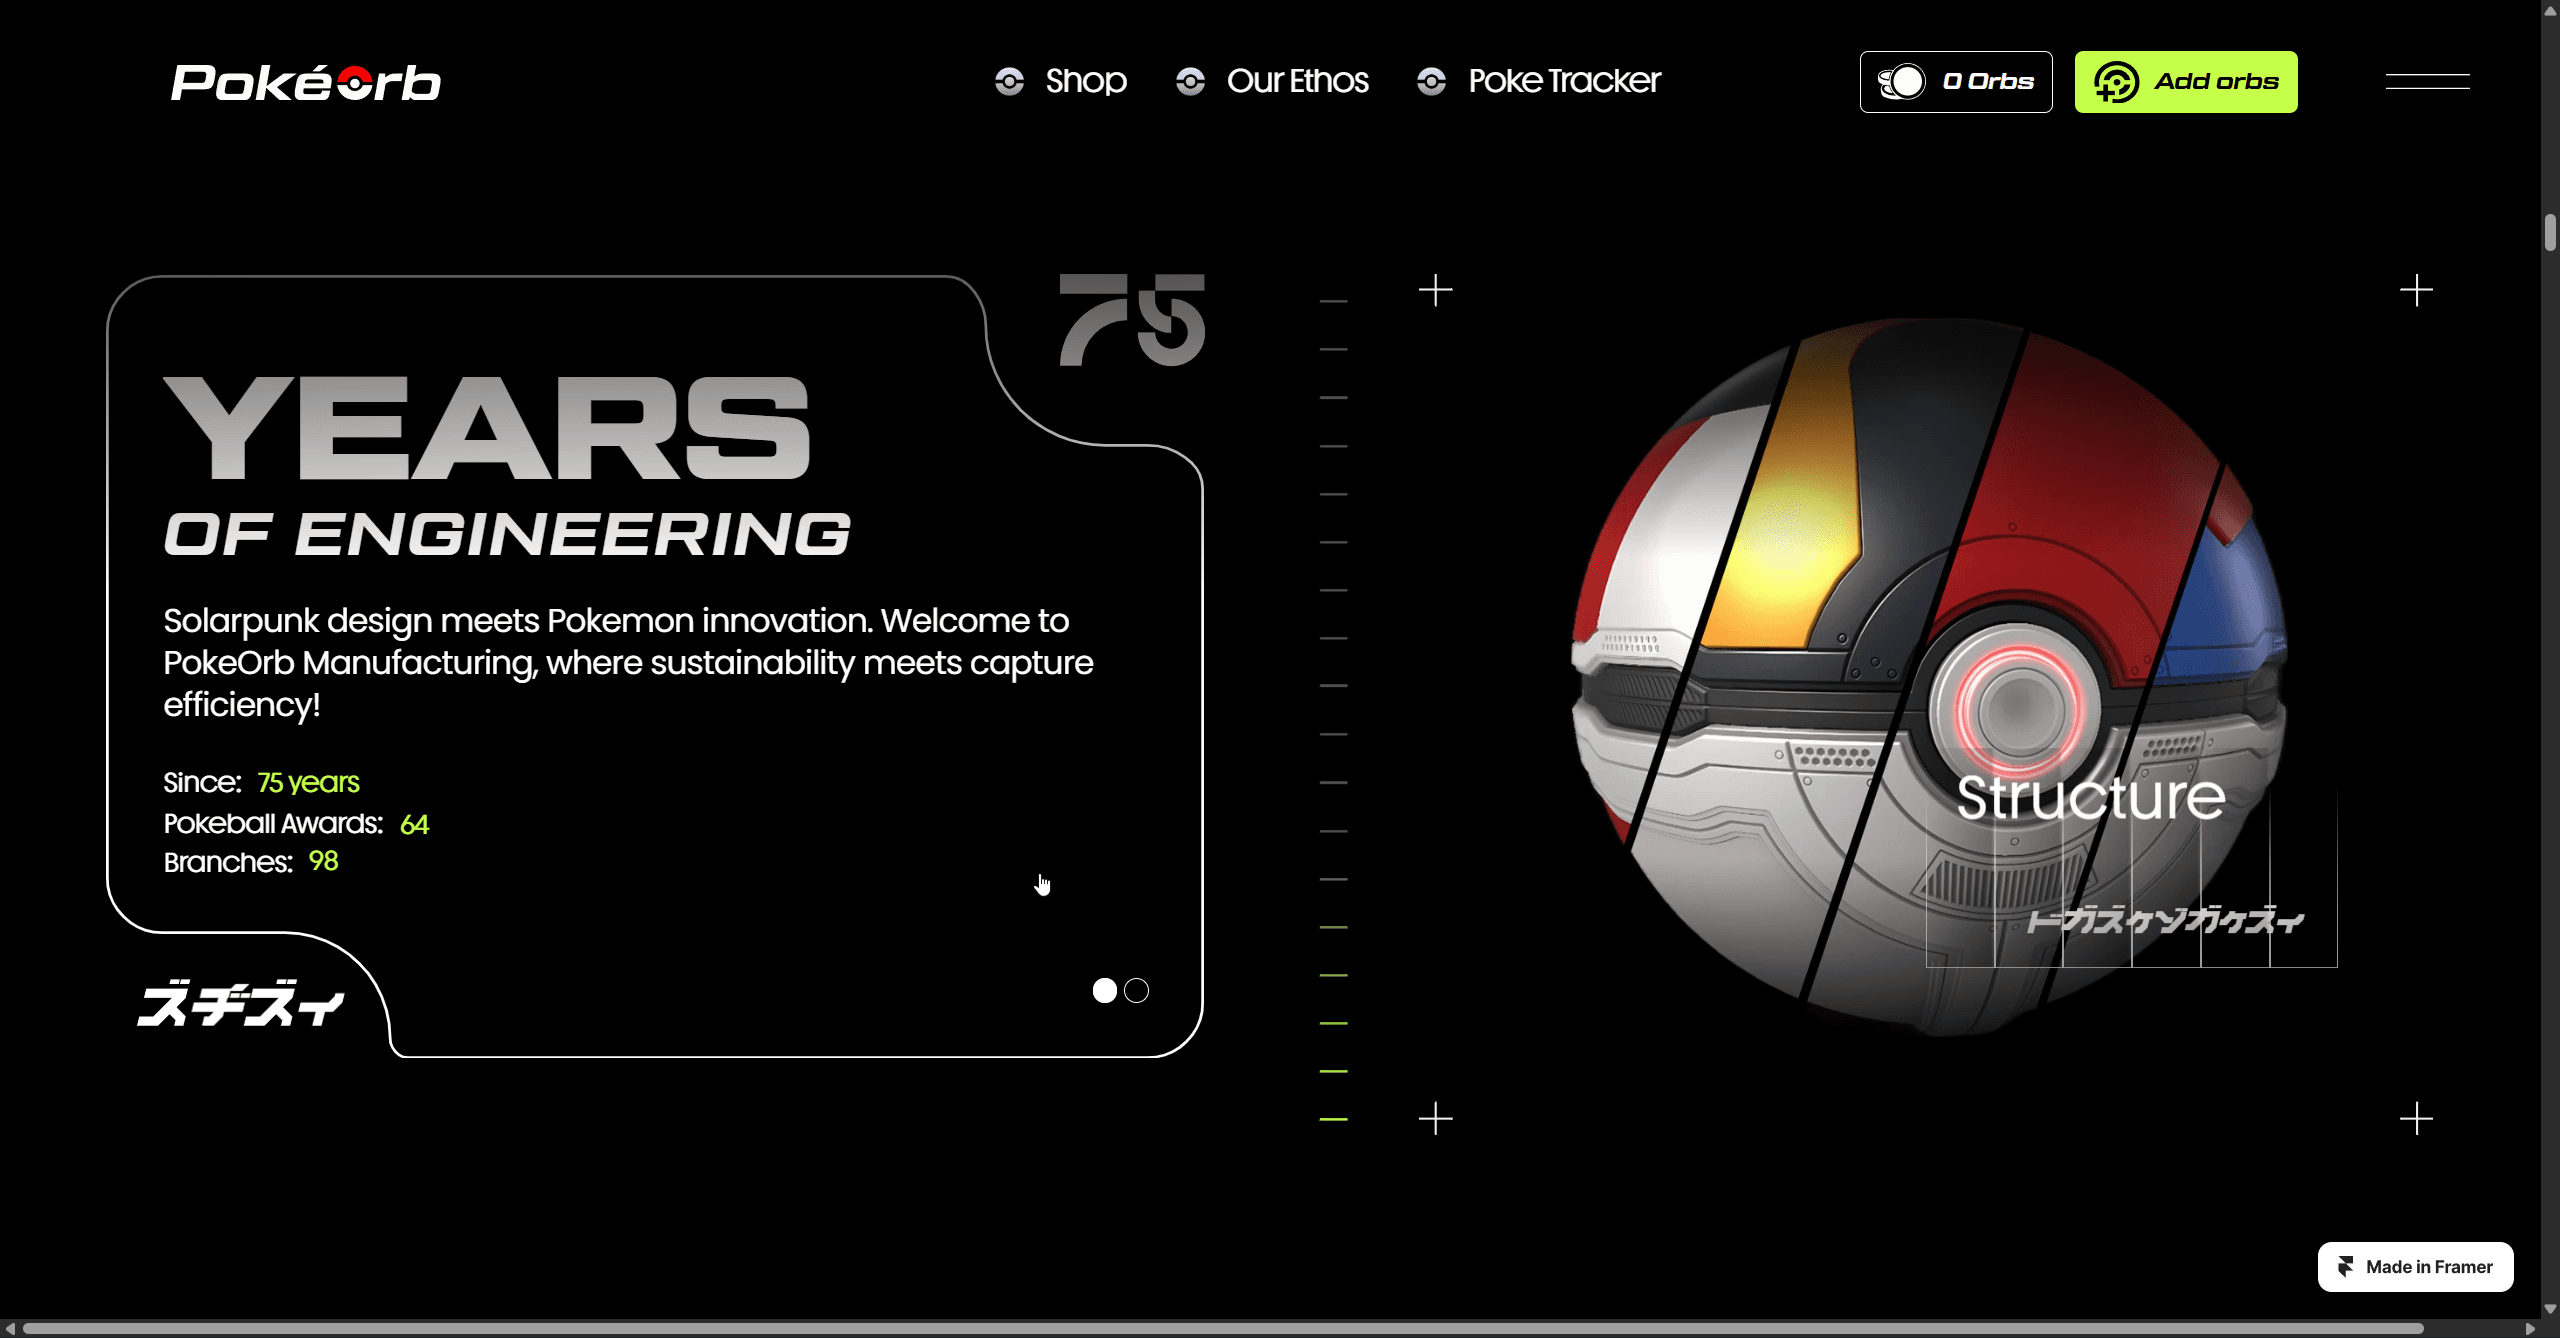Click the OF ENGINEERING subheading
Screen dimensions: 2560x1338
(507, 534)
